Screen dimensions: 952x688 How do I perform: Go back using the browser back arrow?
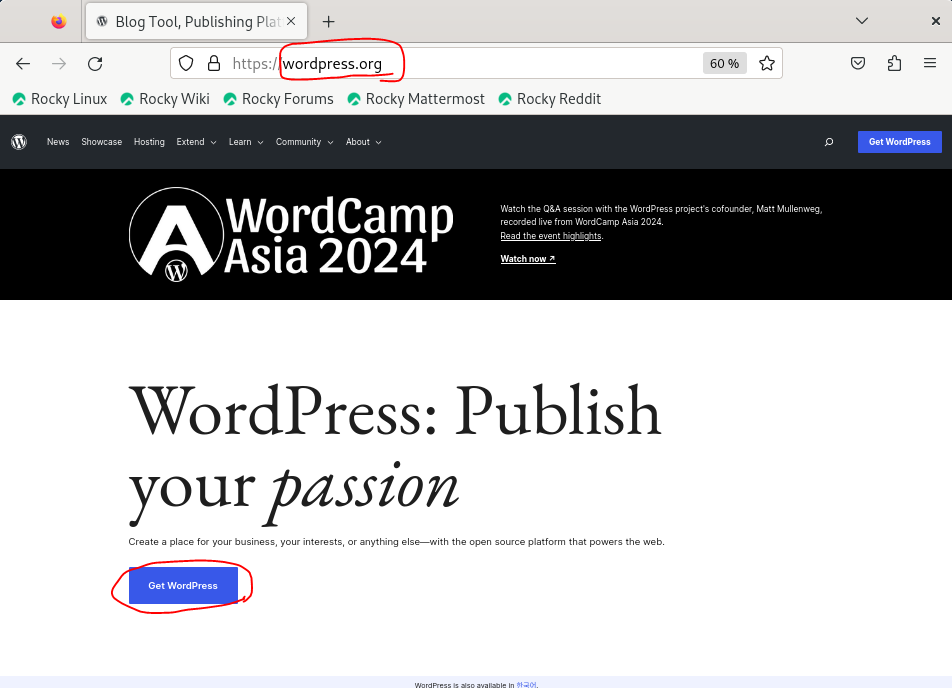[23, 64]
